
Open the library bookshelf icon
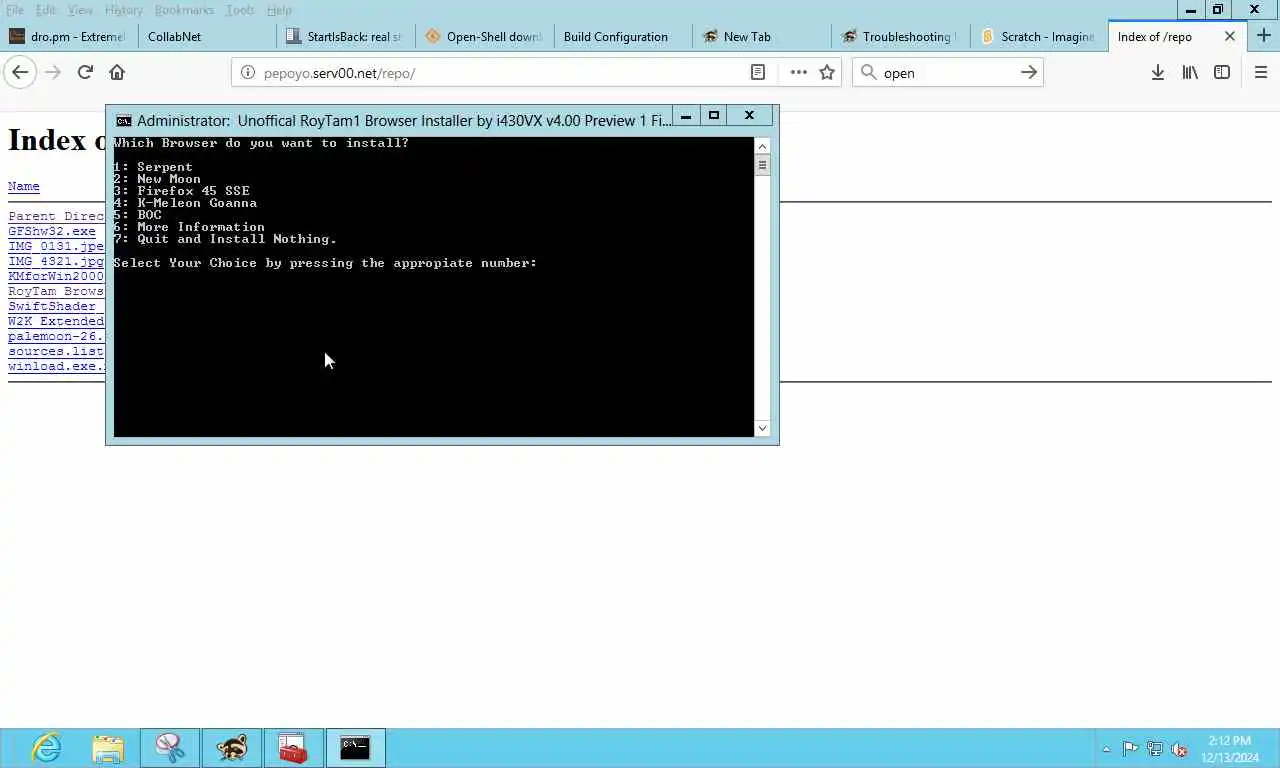coord(1190,72)
